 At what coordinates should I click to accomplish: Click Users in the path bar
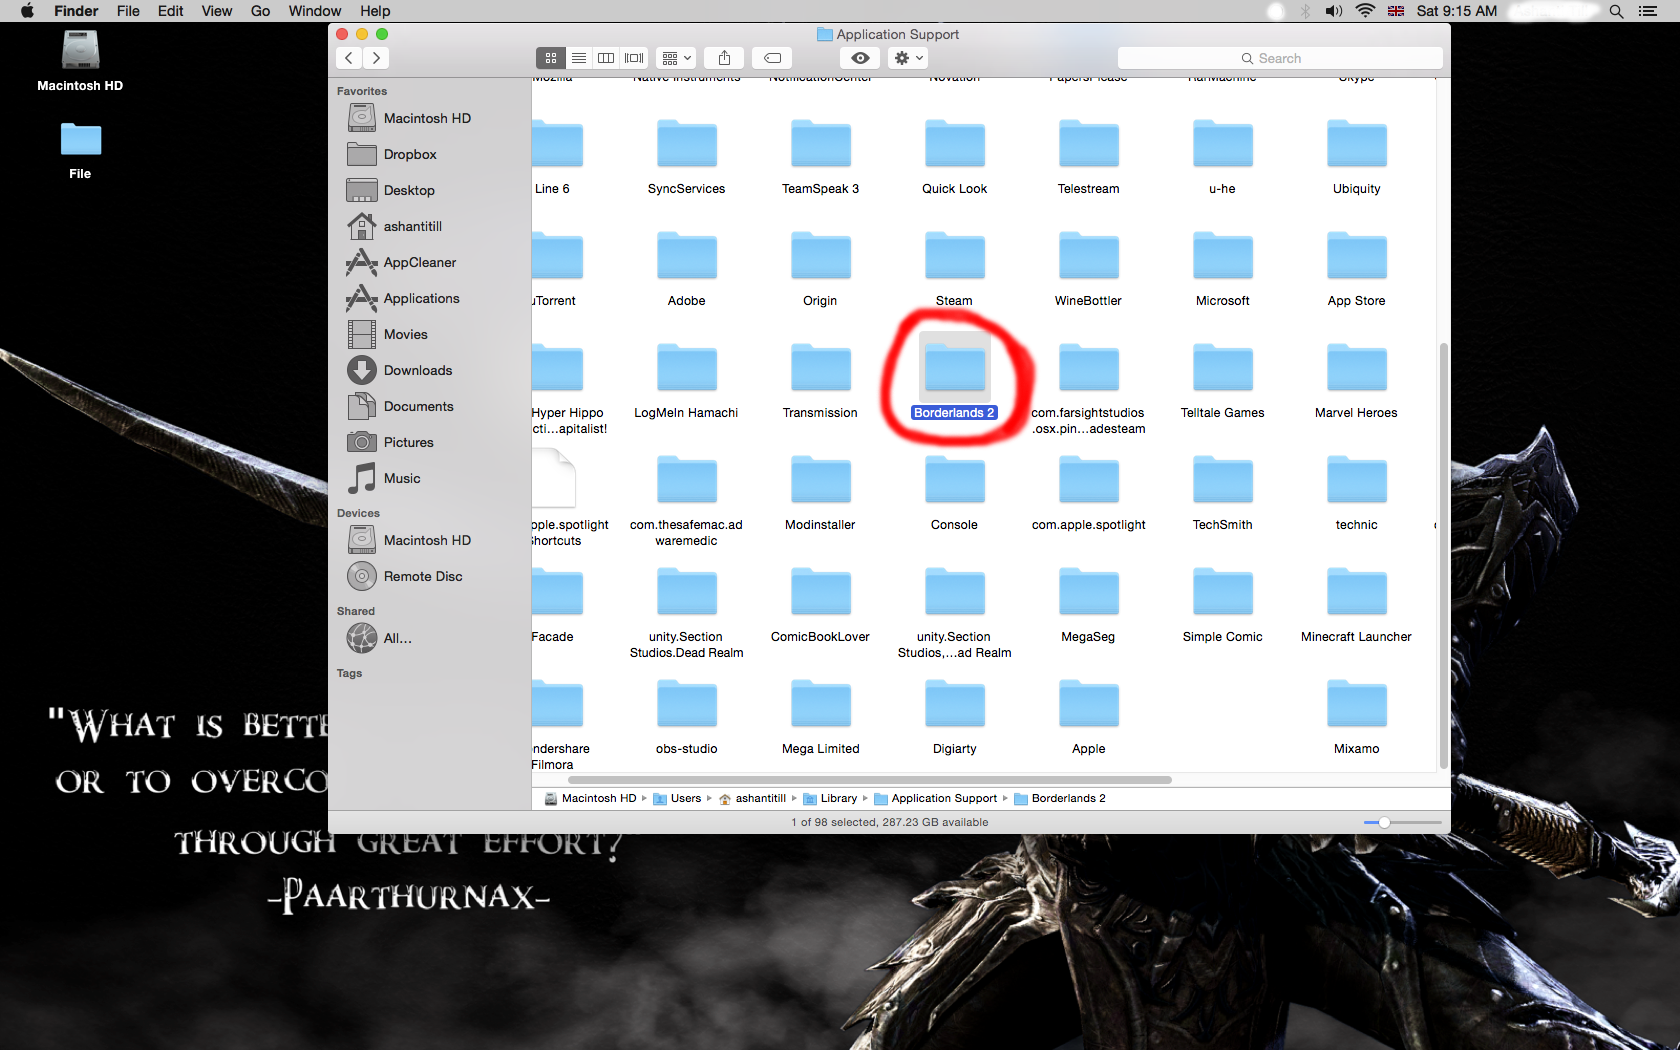677,798
